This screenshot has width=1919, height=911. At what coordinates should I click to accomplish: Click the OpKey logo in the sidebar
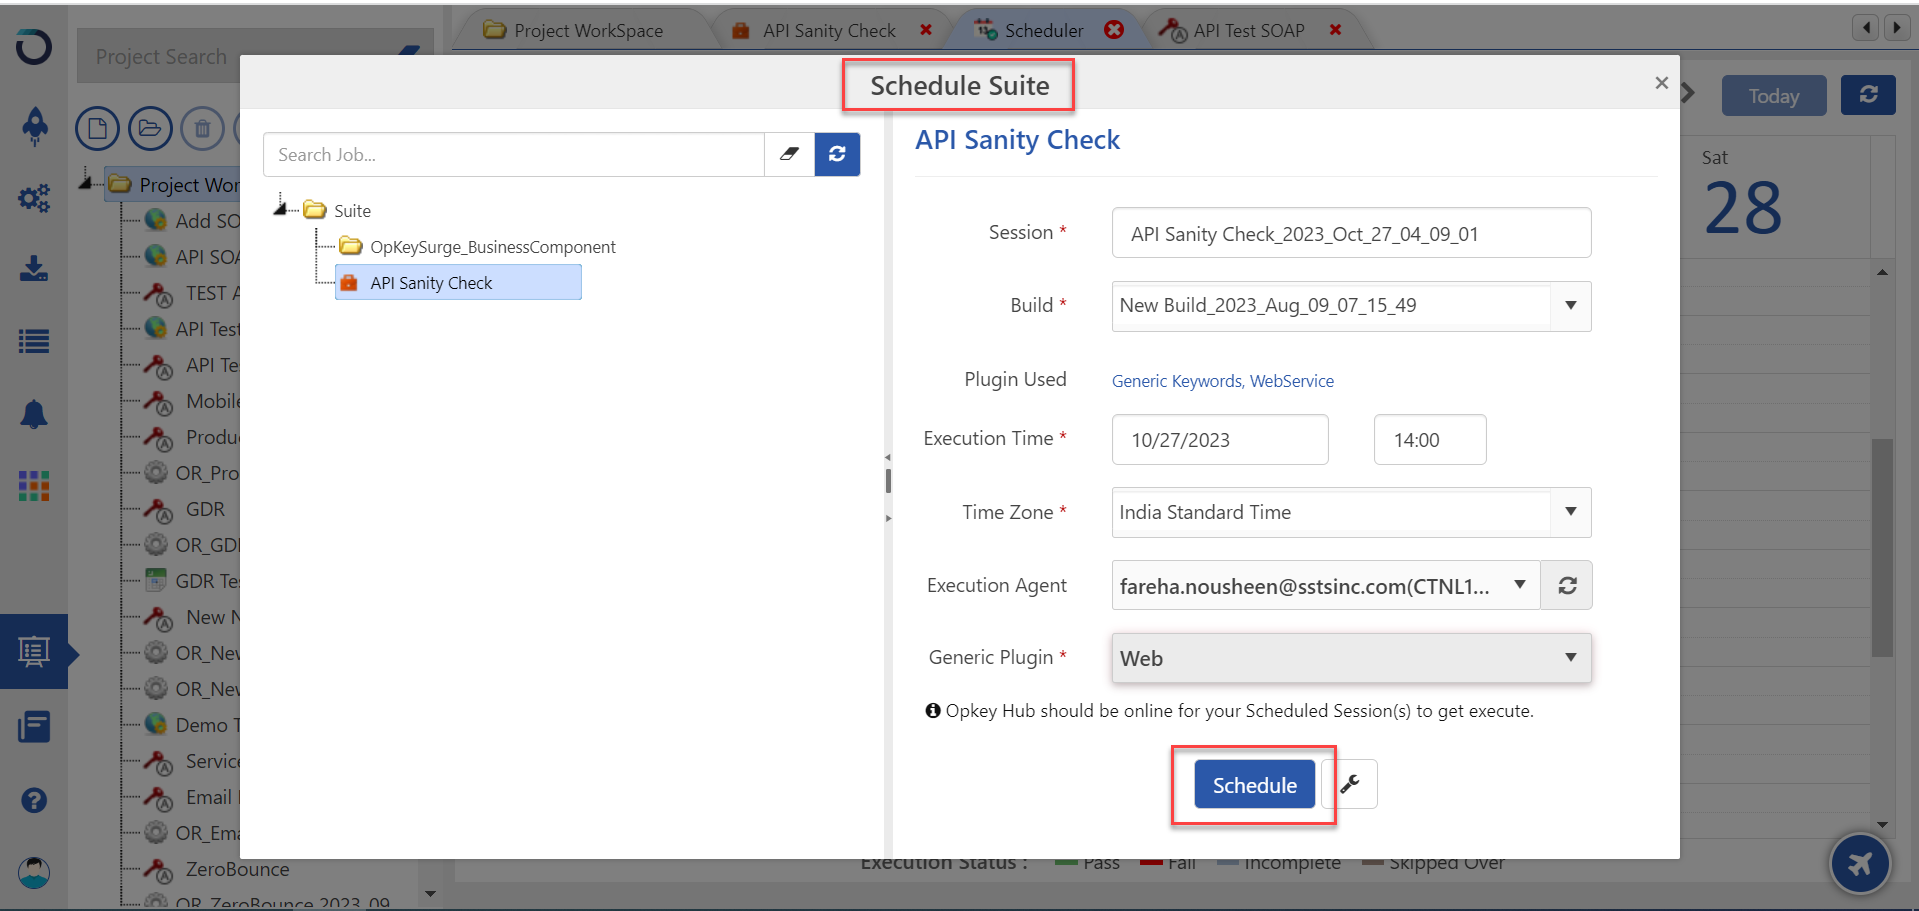coord(34,47)
